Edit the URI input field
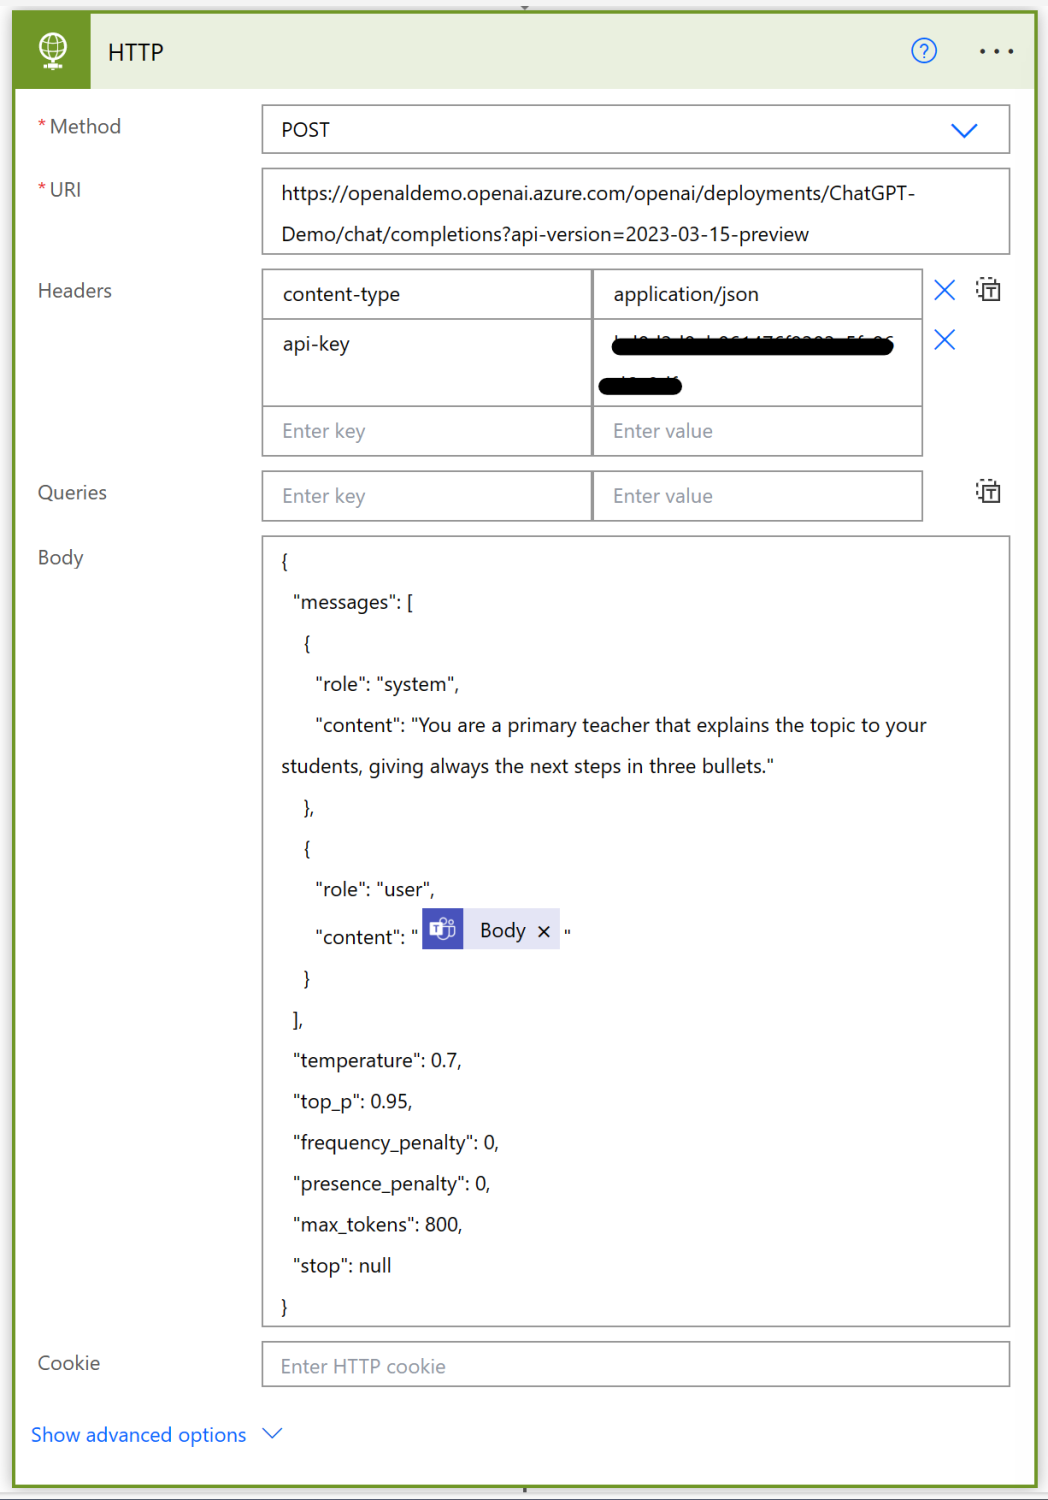1048x1500 pixels. pyautogui.click(x=635, y=212)
